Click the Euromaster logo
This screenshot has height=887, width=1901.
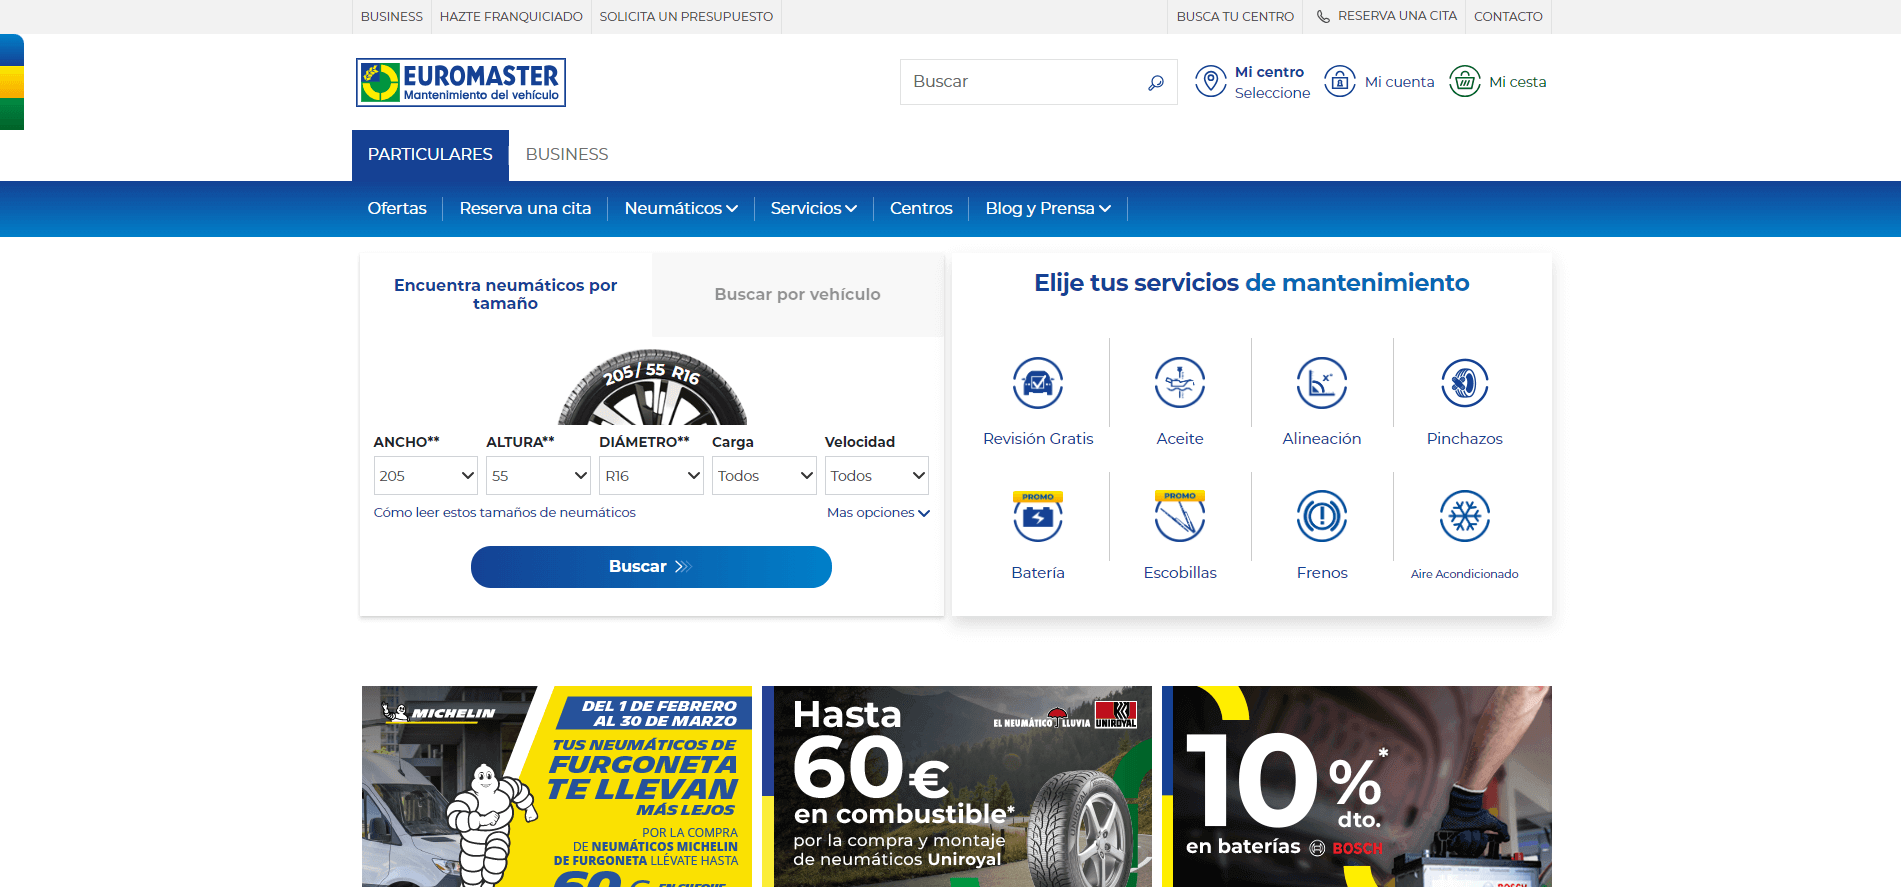461,82
